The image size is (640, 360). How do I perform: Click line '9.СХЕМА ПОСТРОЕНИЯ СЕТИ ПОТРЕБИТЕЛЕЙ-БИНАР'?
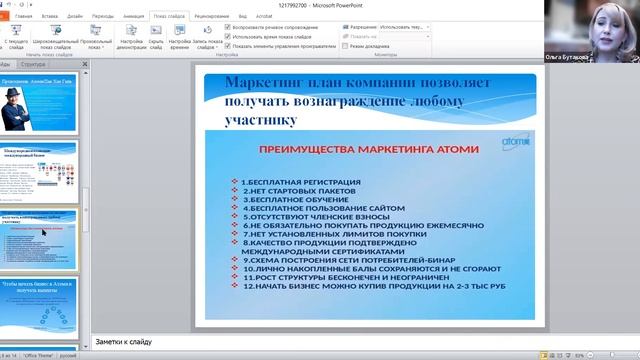349,260
